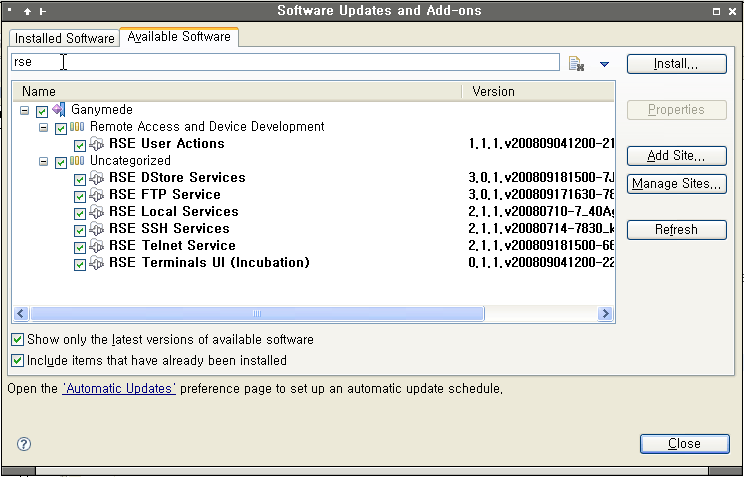This screenshot has height=477, width=744.
Task: Toggle Show only the latest versions checkbox
Action: click(18, 339)
